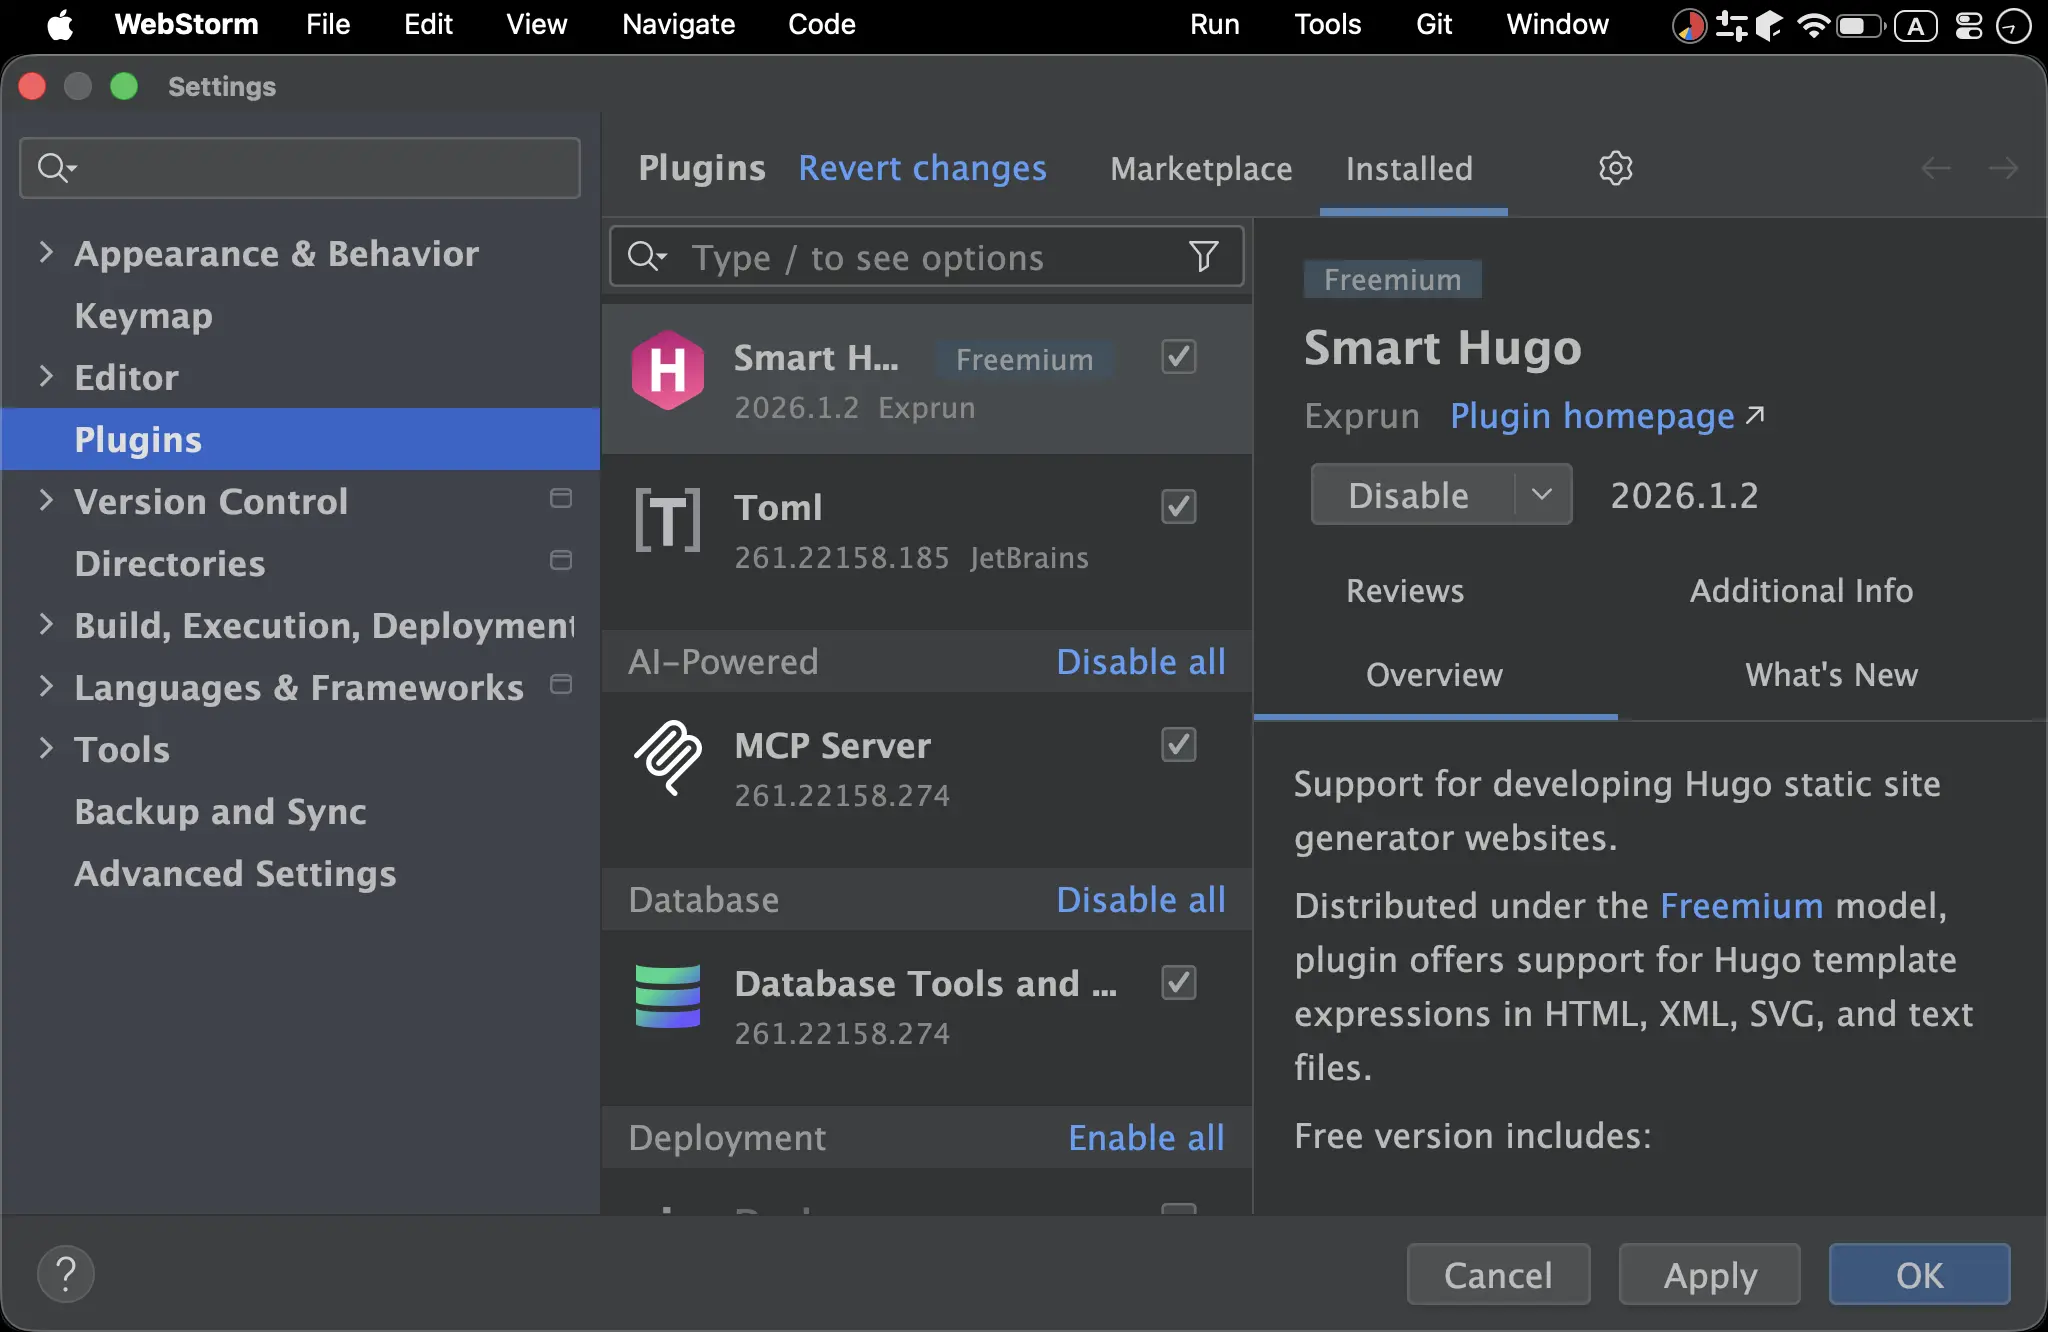Focus the settings search field
The height and width of the screenshot is (1332, 2048).
(x=300, y=167)
